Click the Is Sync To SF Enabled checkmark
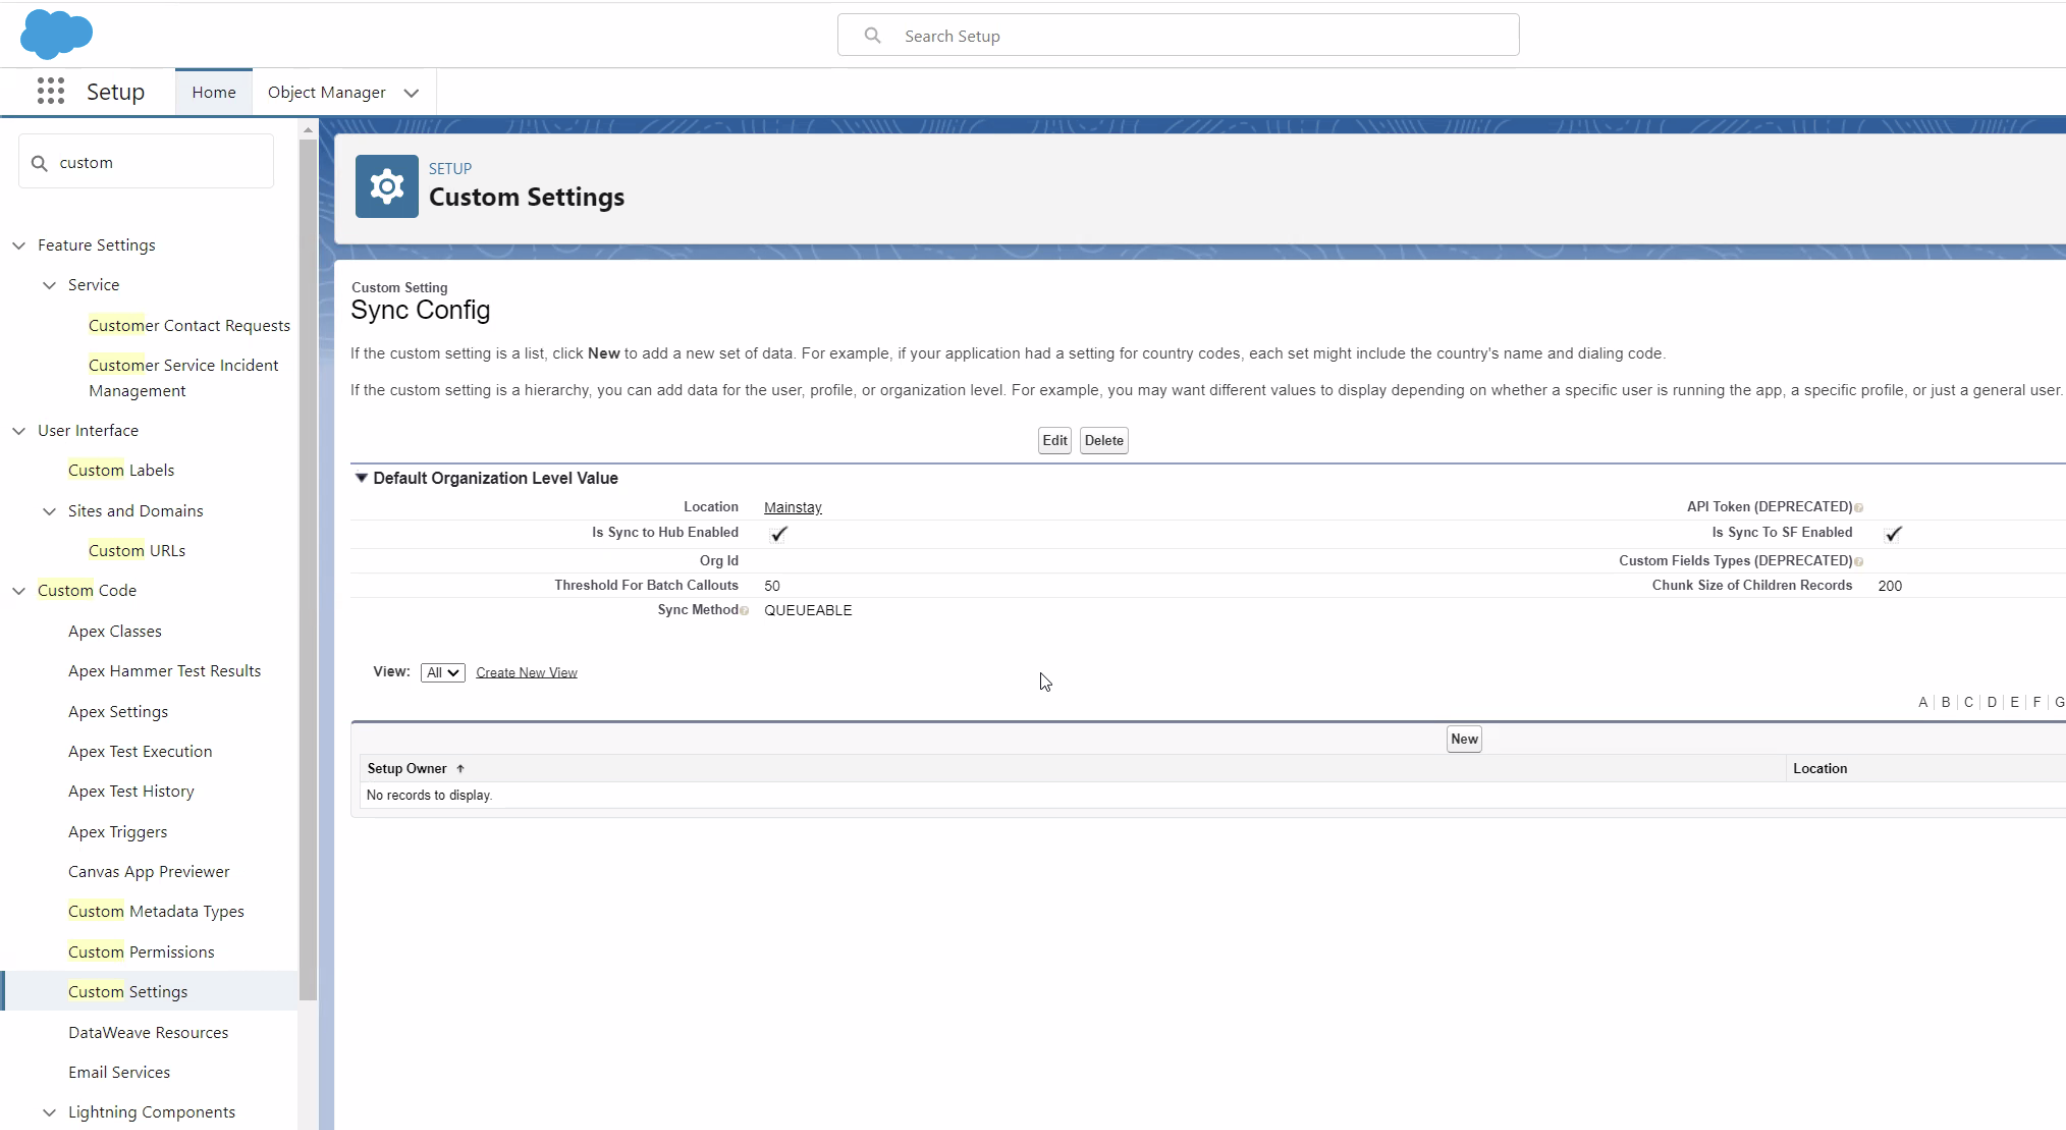The image size is (2066, 1130). [1892, 533]
